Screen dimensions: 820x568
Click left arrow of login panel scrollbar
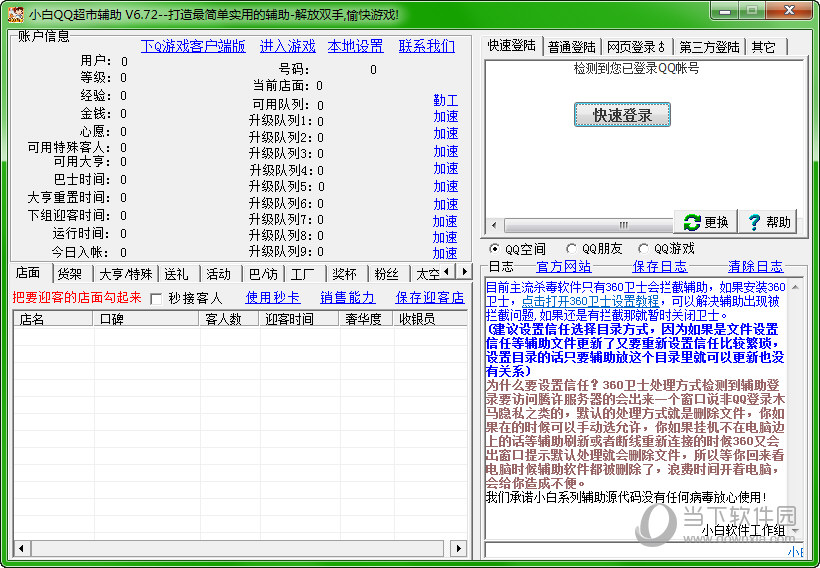(494, 225)
